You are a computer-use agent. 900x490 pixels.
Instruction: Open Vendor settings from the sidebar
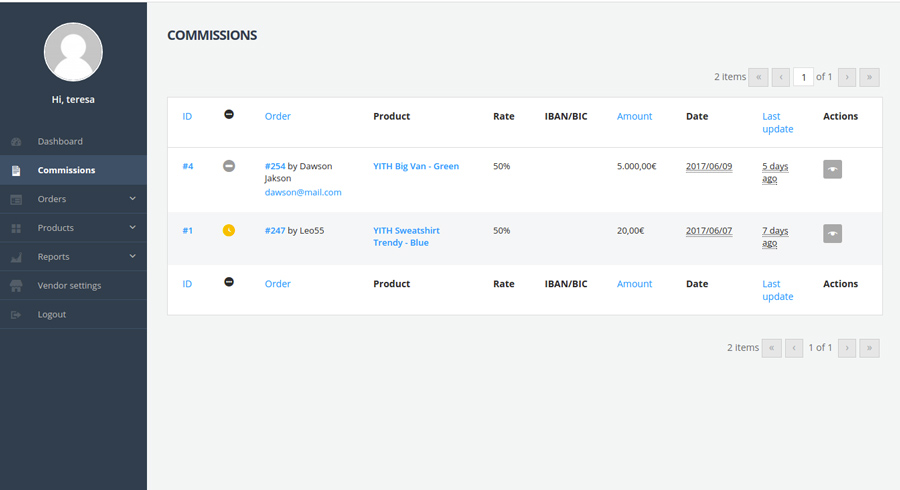tap(69, 286)
